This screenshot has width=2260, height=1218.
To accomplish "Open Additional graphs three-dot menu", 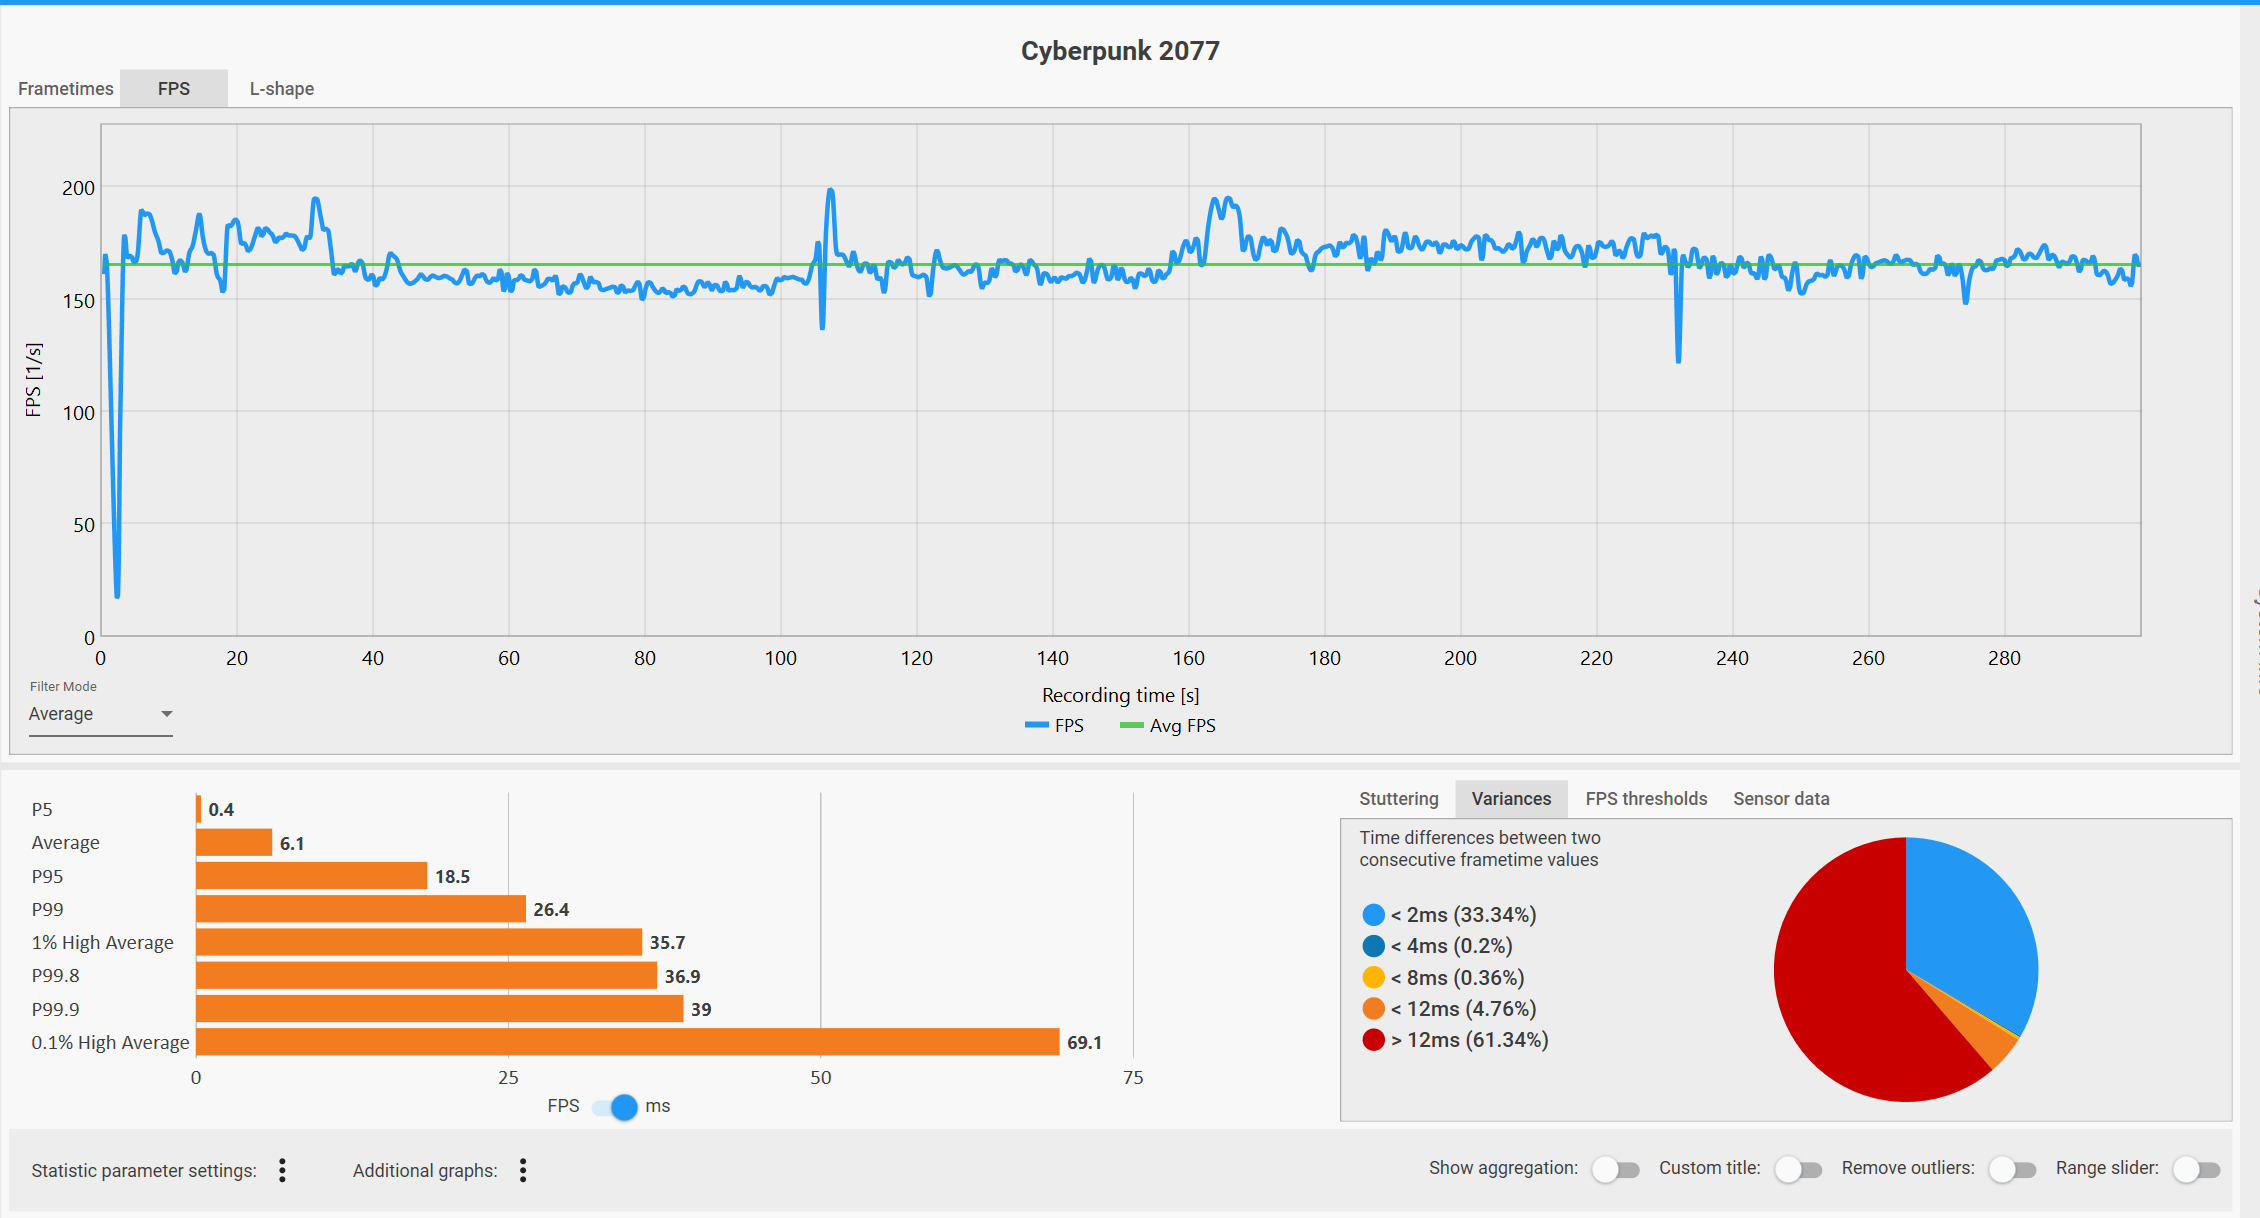I will pos(522,1170).
